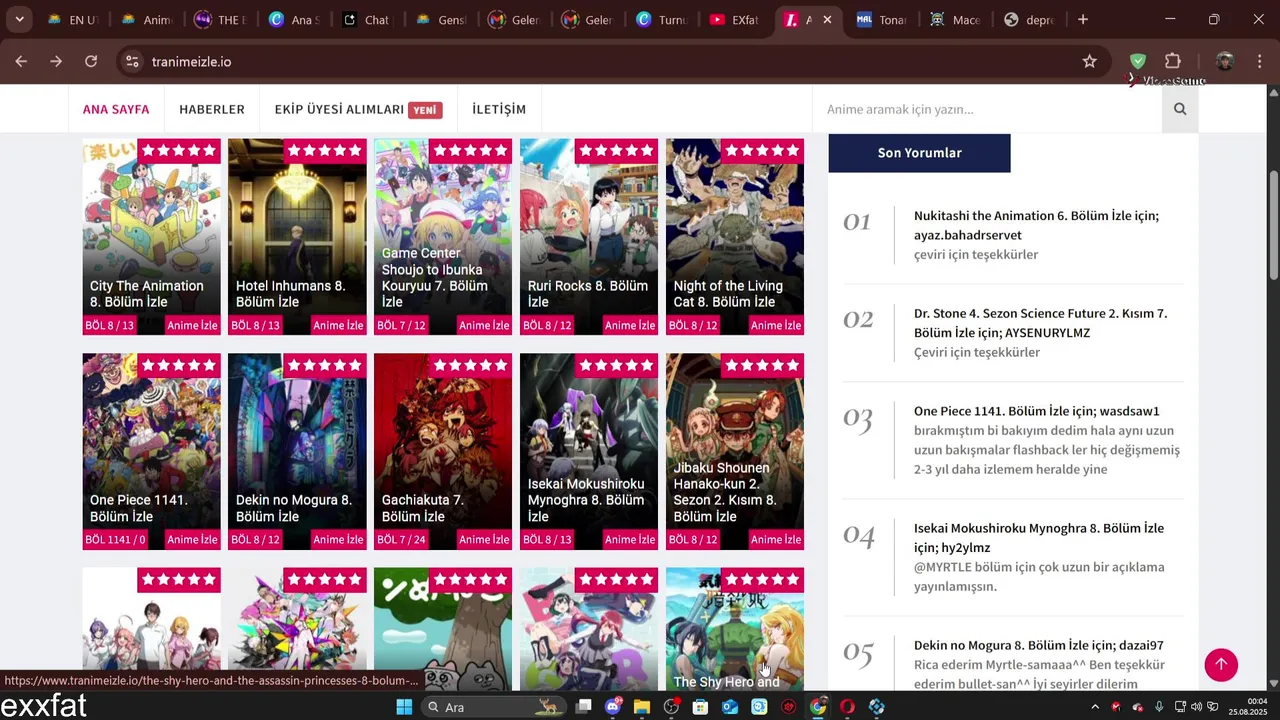Open the Chrome profile avatar
The image size is (1280, 720).
1225,61
